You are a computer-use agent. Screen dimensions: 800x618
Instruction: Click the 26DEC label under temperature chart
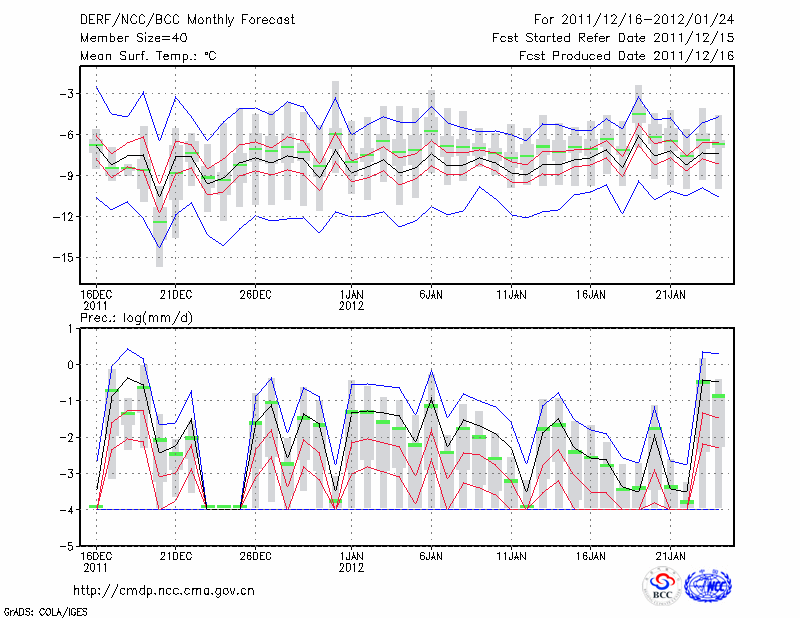255,295
